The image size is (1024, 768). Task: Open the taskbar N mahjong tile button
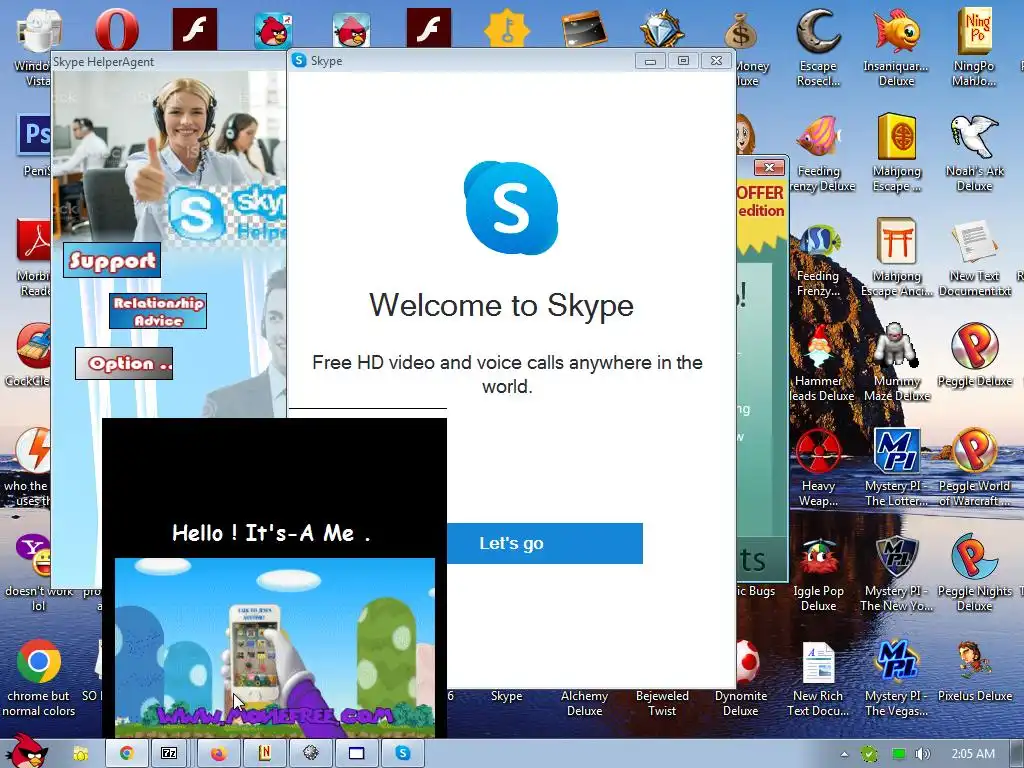(x=264, y=754)
